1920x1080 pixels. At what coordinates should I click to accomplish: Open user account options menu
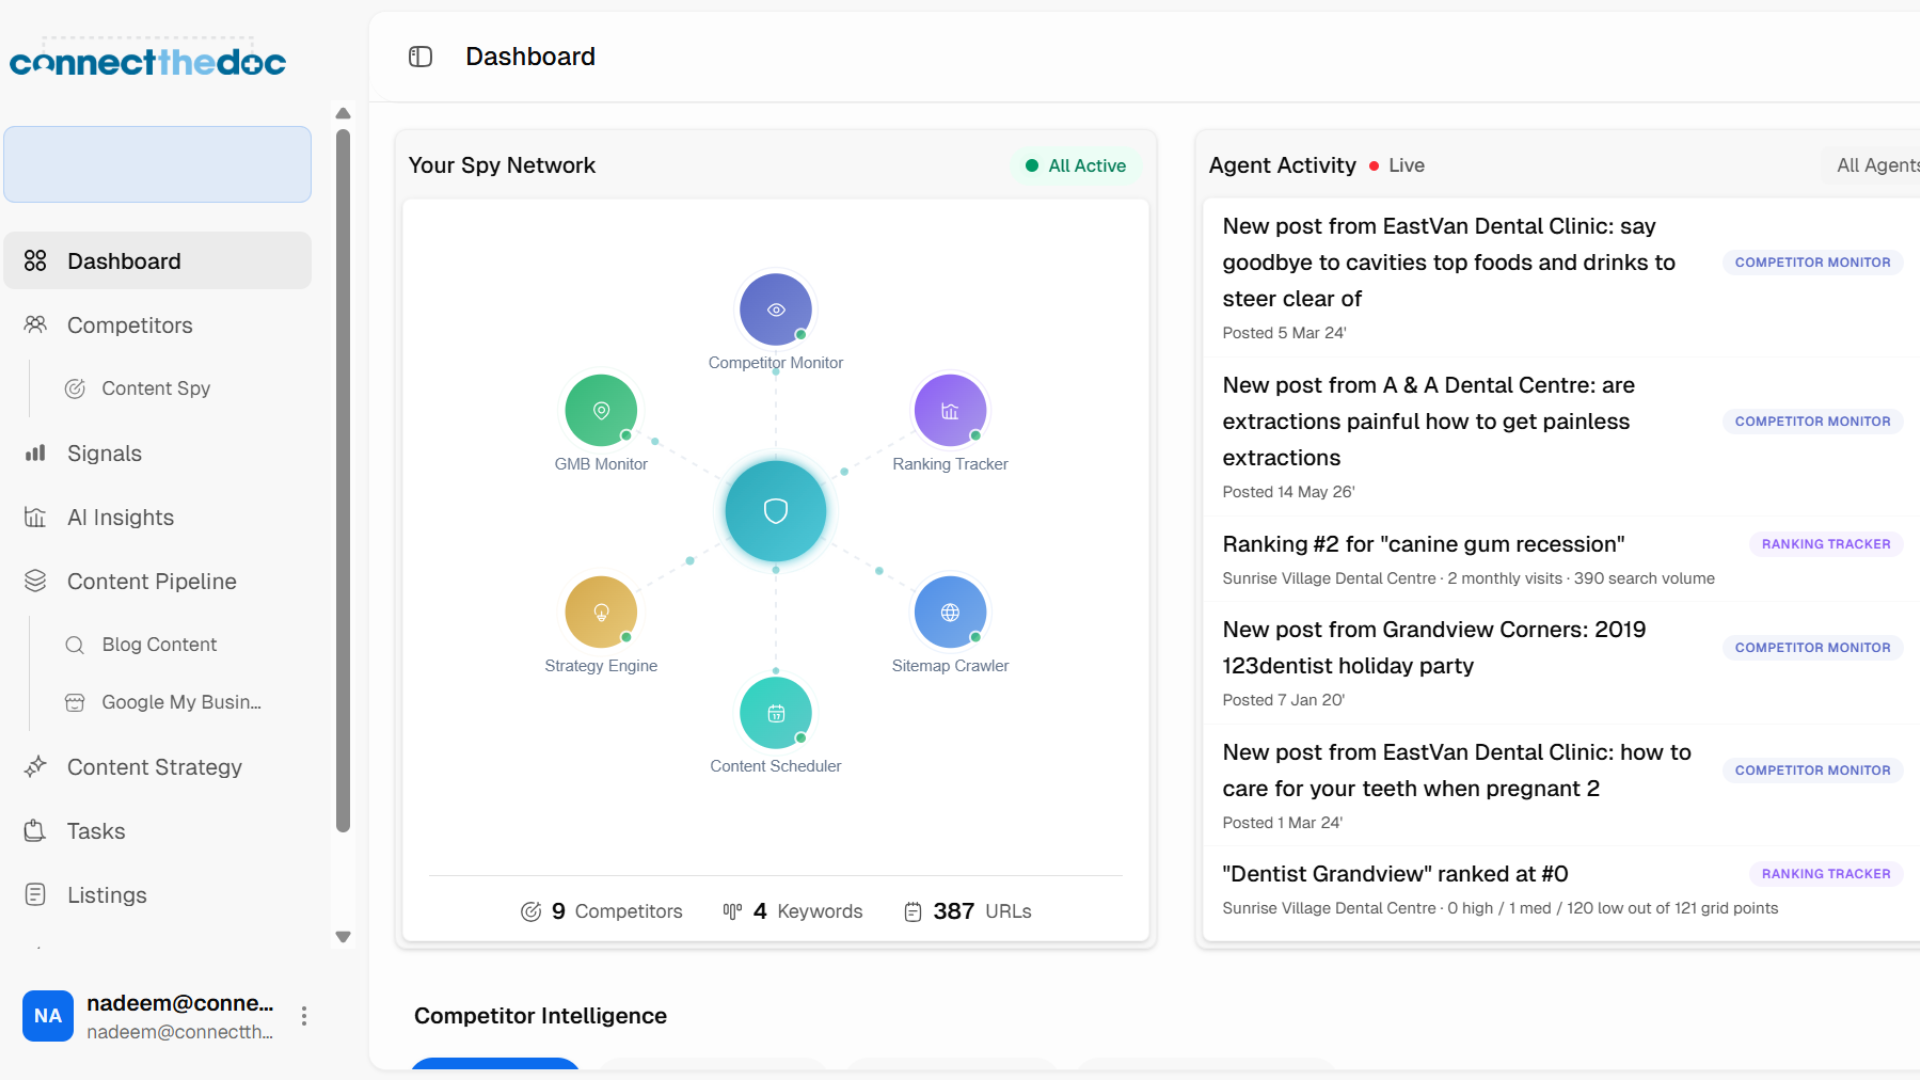pos(304,1016)
